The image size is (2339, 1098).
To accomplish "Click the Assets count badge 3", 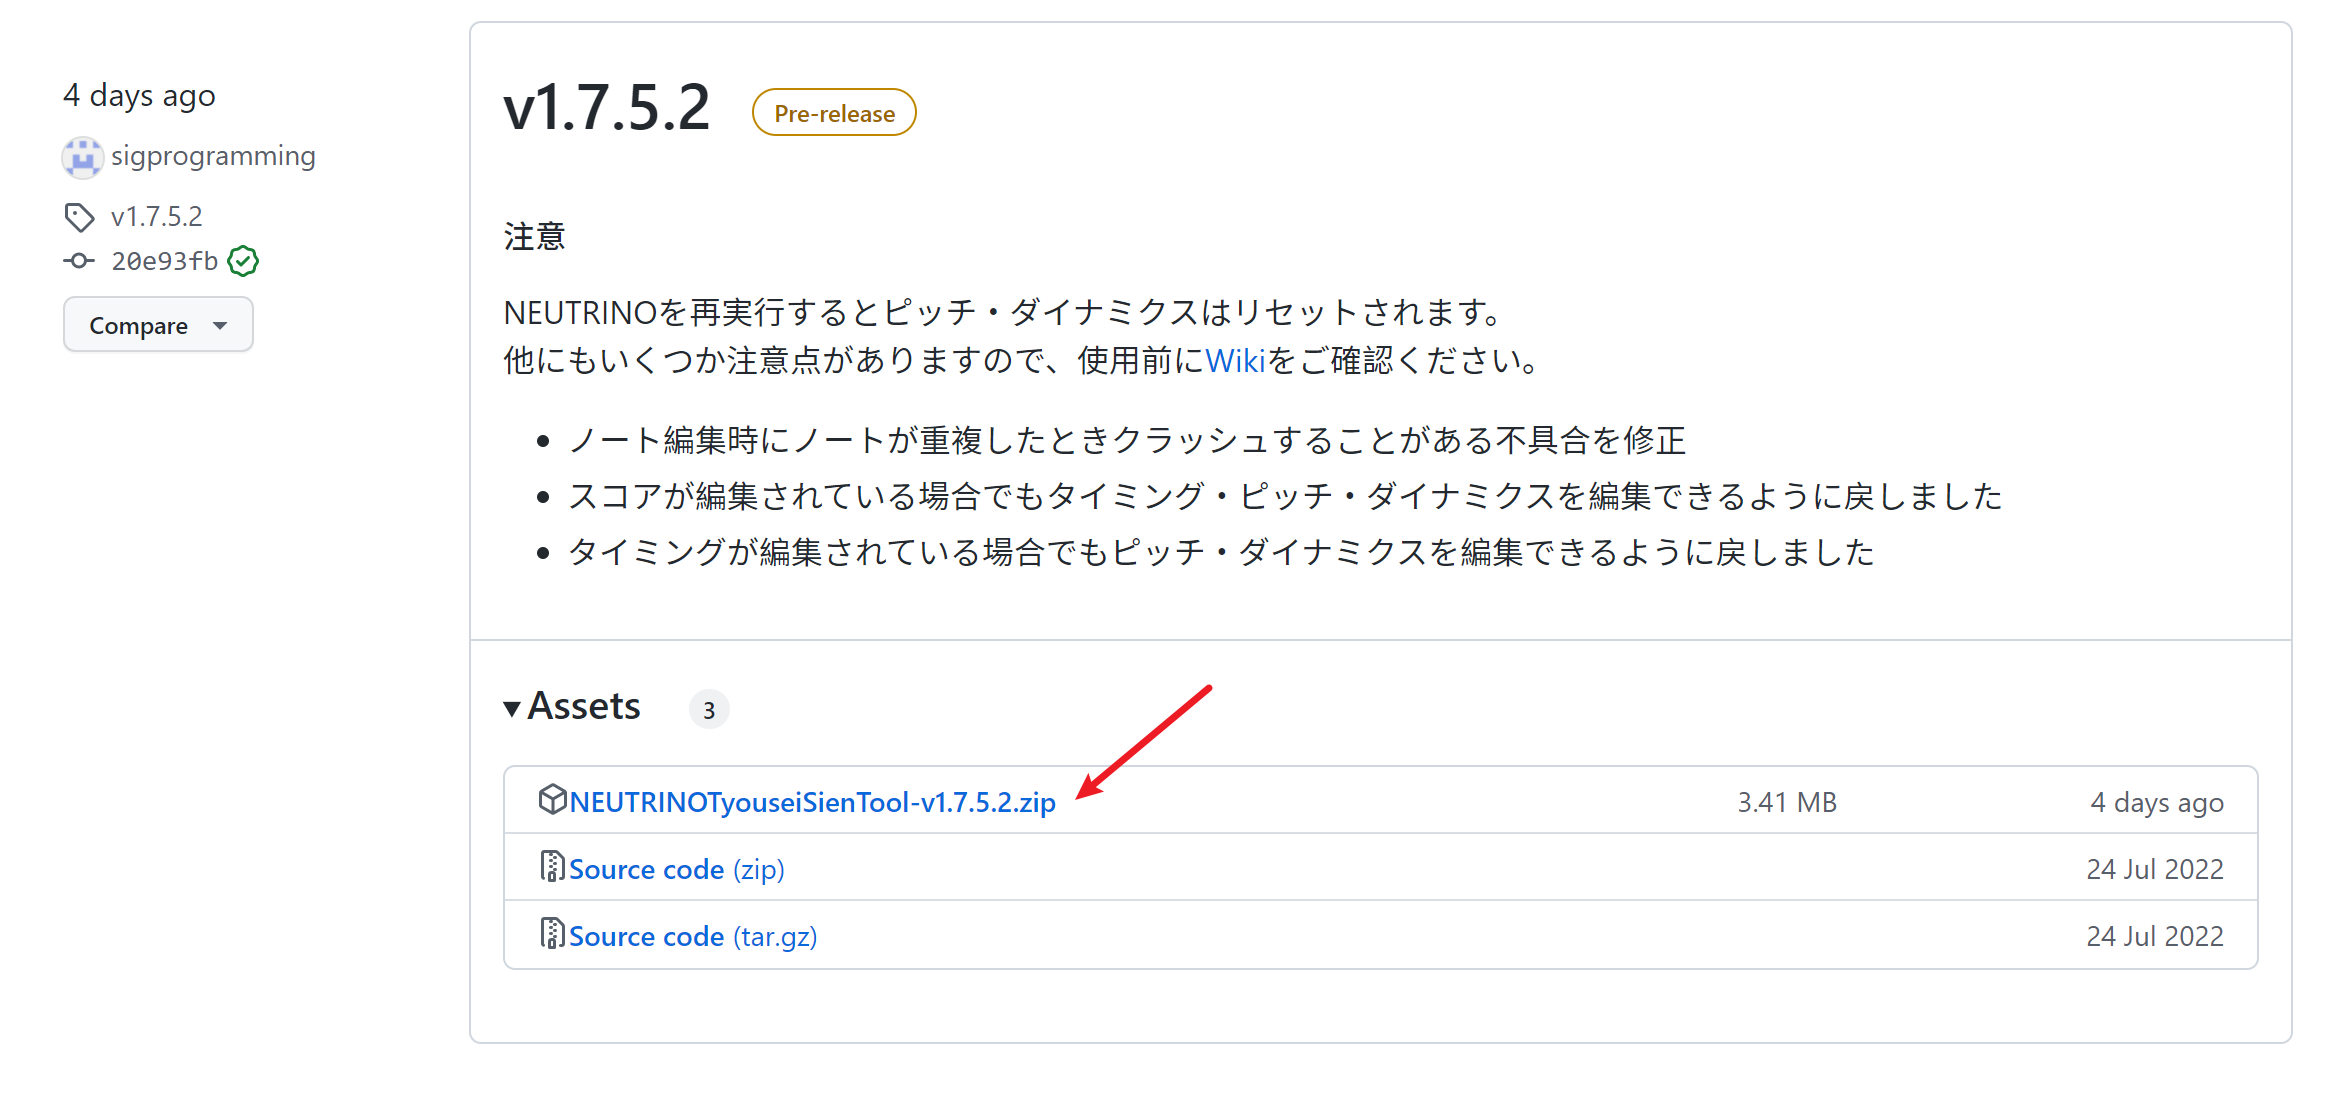I will click(x=709, y=710).
